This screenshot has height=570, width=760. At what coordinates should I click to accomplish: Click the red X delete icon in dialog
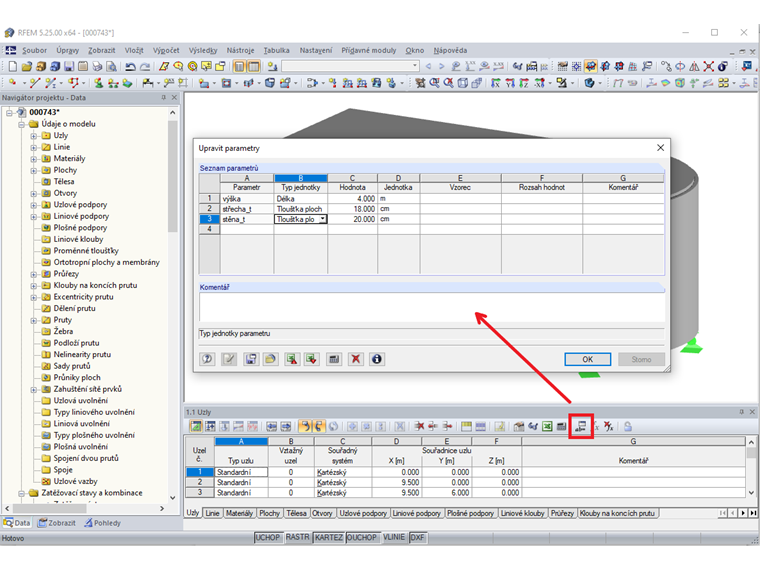[356, 359]
